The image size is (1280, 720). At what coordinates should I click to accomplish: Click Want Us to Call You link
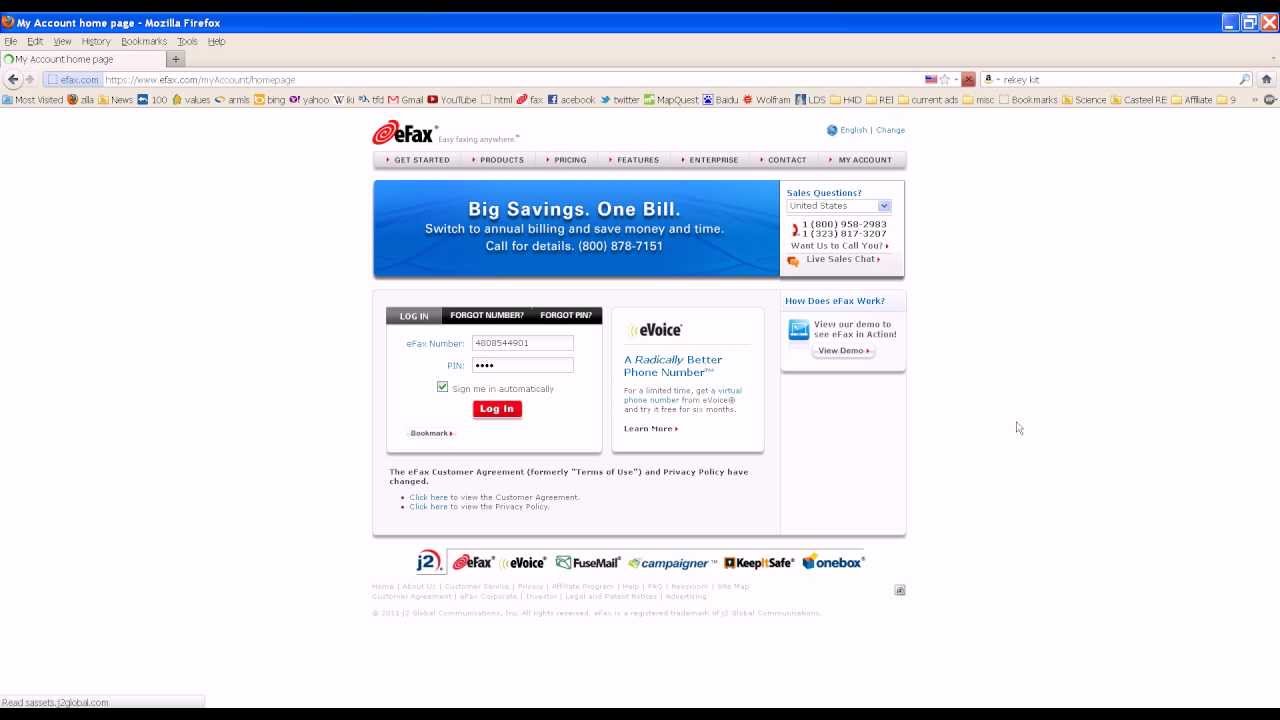(x=840, y=246)
